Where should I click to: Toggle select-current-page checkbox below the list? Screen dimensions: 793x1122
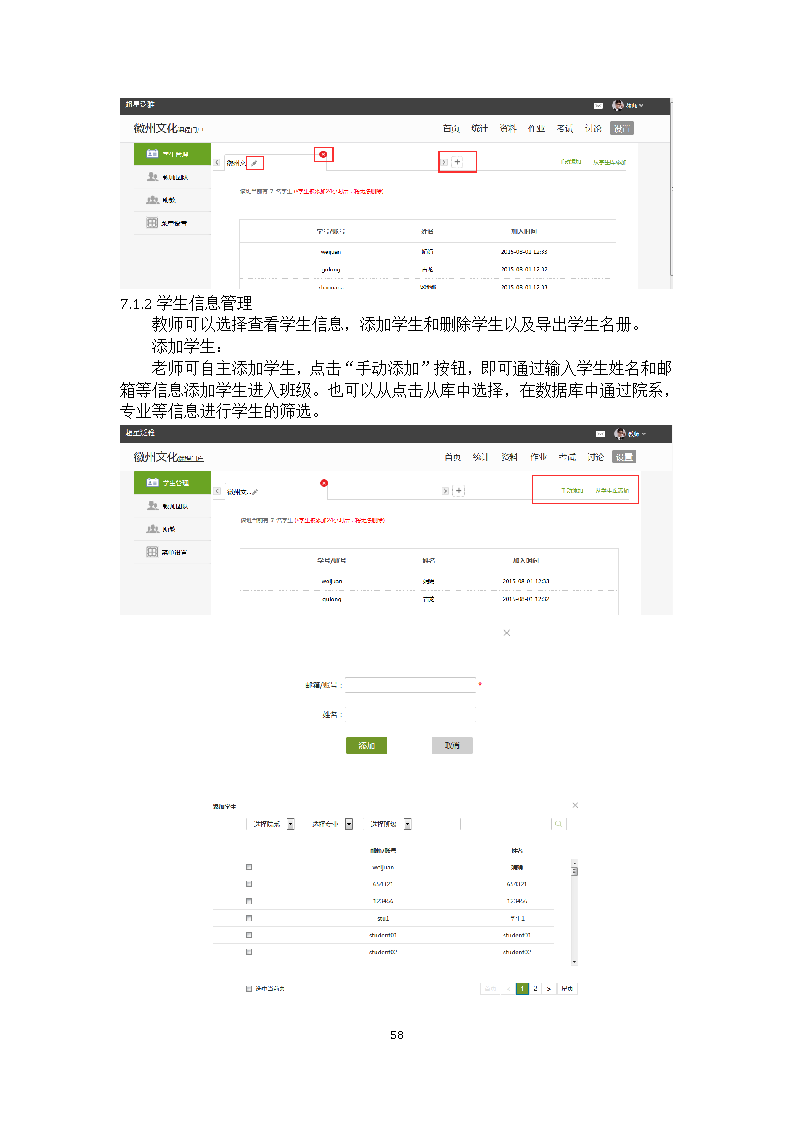coord(249,988)
